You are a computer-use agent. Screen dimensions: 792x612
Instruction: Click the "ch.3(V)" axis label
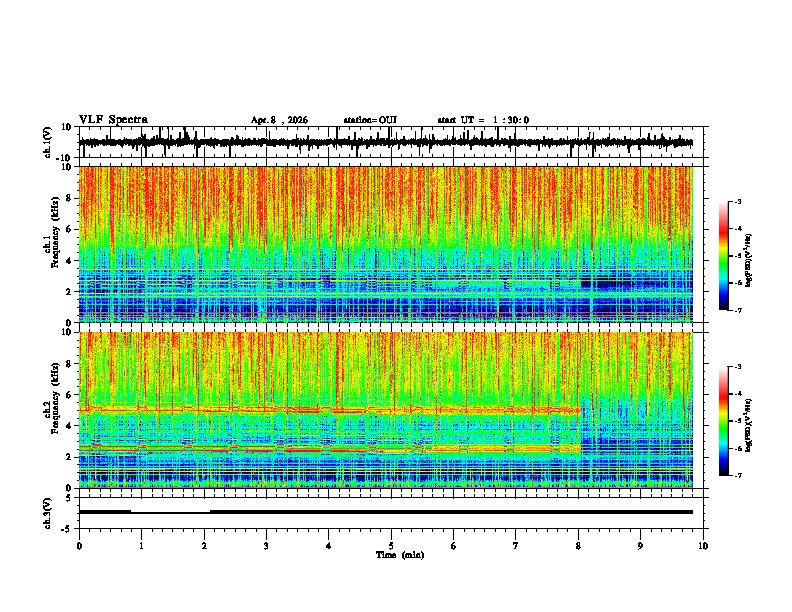click(48, 514)
